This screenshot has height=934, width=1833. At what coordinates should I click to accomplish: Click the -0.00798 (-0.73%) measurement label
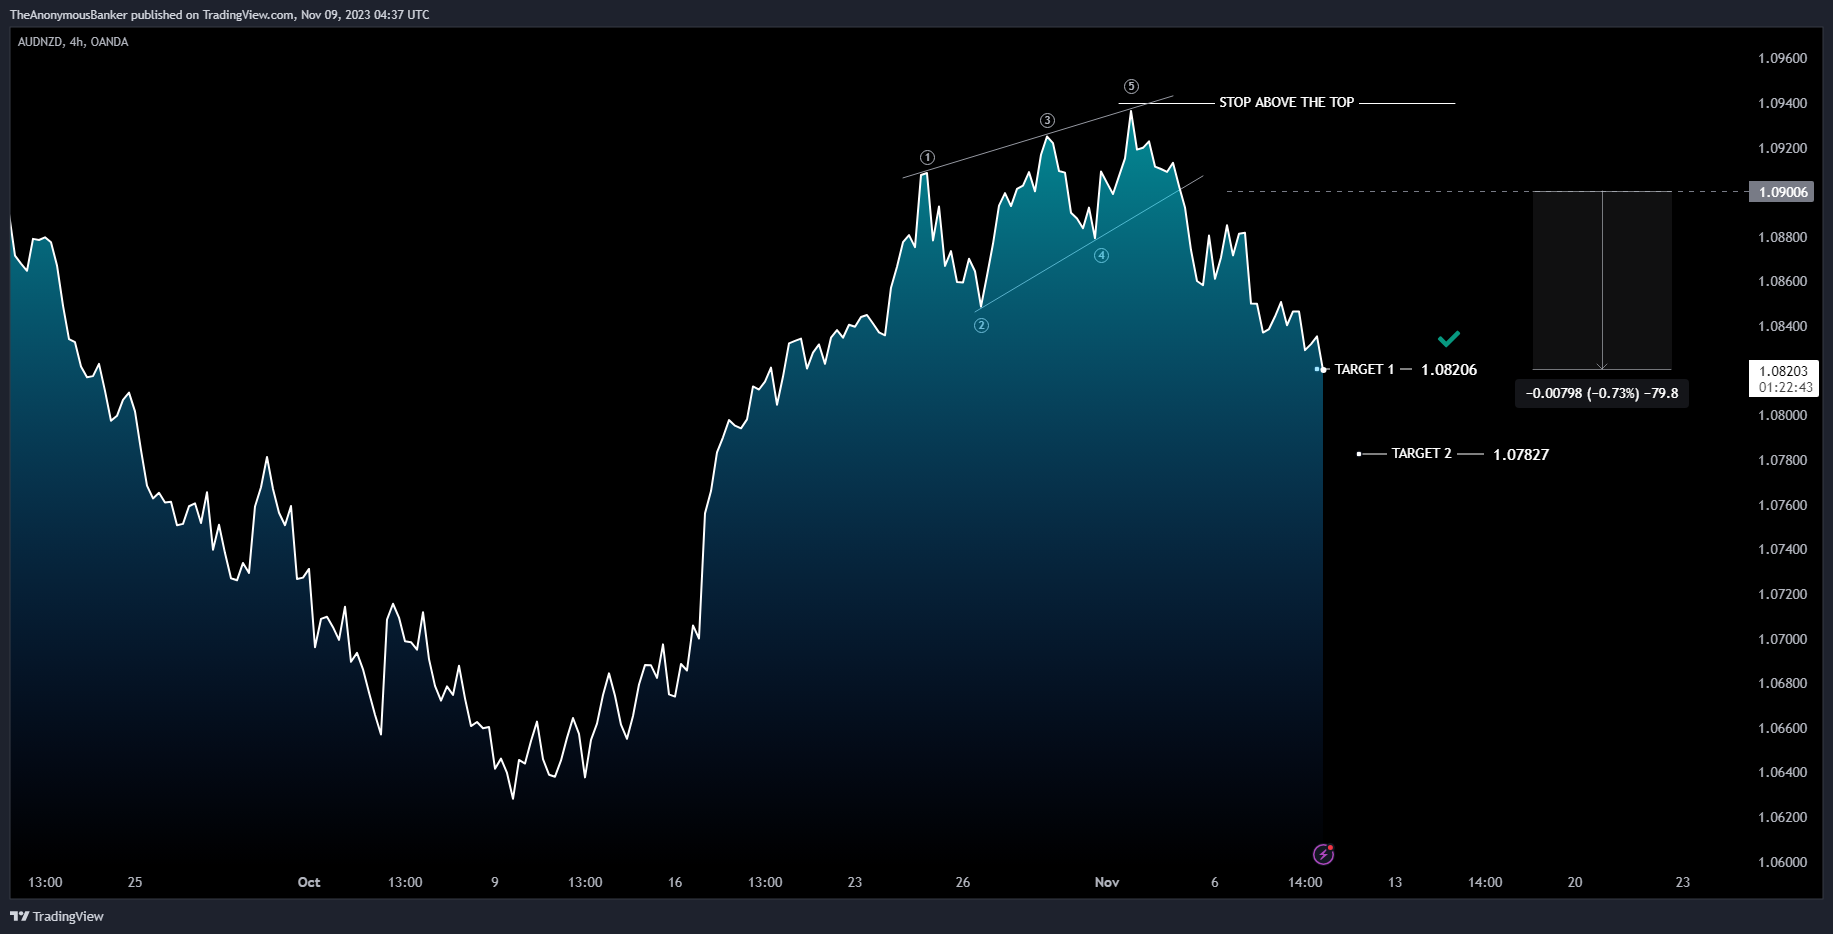click(x=1602, y=393)
